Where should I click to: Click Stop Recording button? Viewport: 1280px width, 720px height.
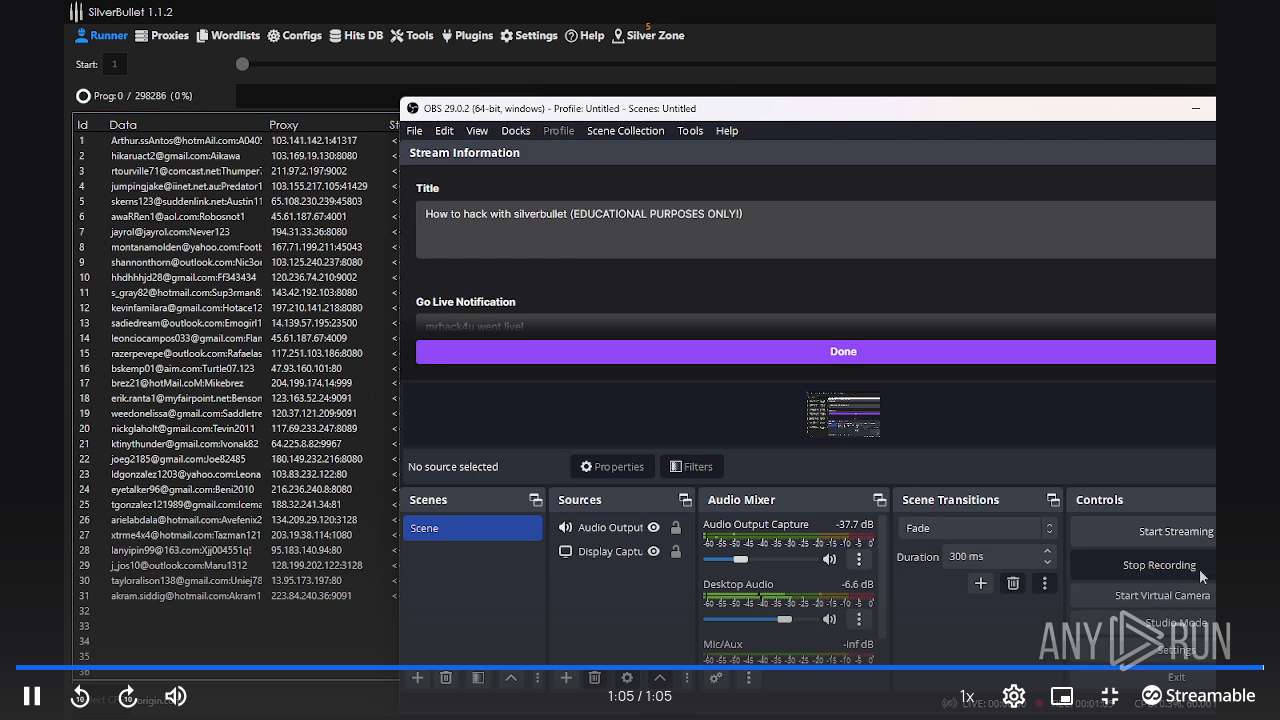1144,565
